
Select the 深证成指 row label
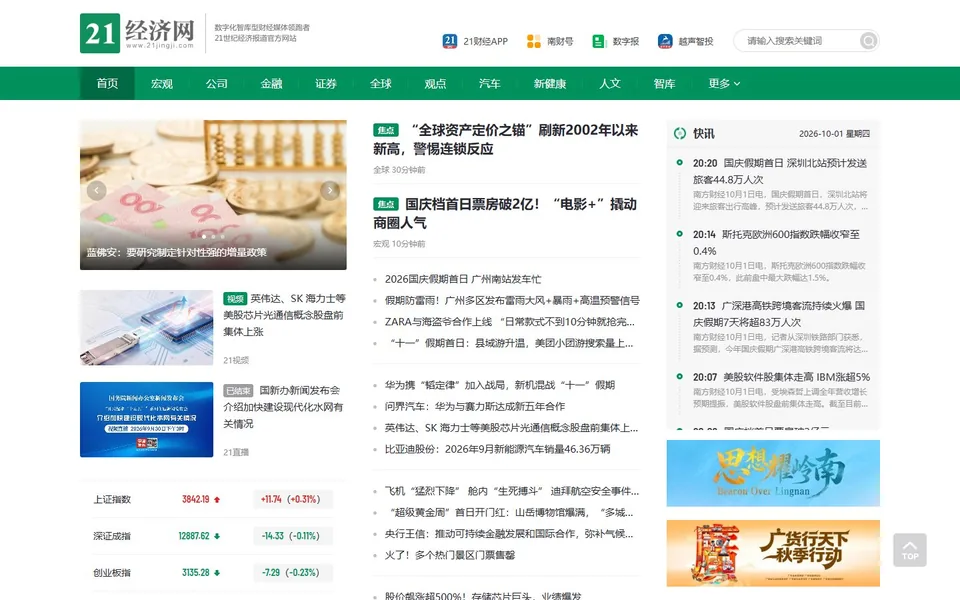[x=112, y=536]
